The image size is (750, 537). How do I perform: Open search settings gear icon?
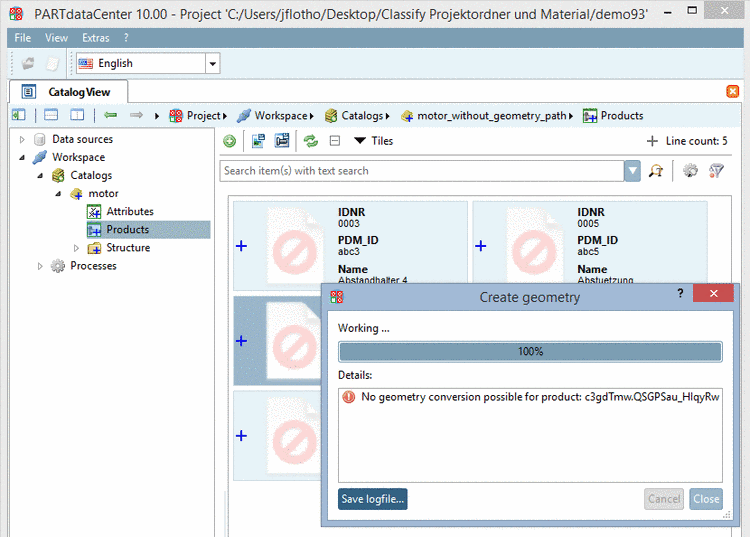click(x=690, y=171)
